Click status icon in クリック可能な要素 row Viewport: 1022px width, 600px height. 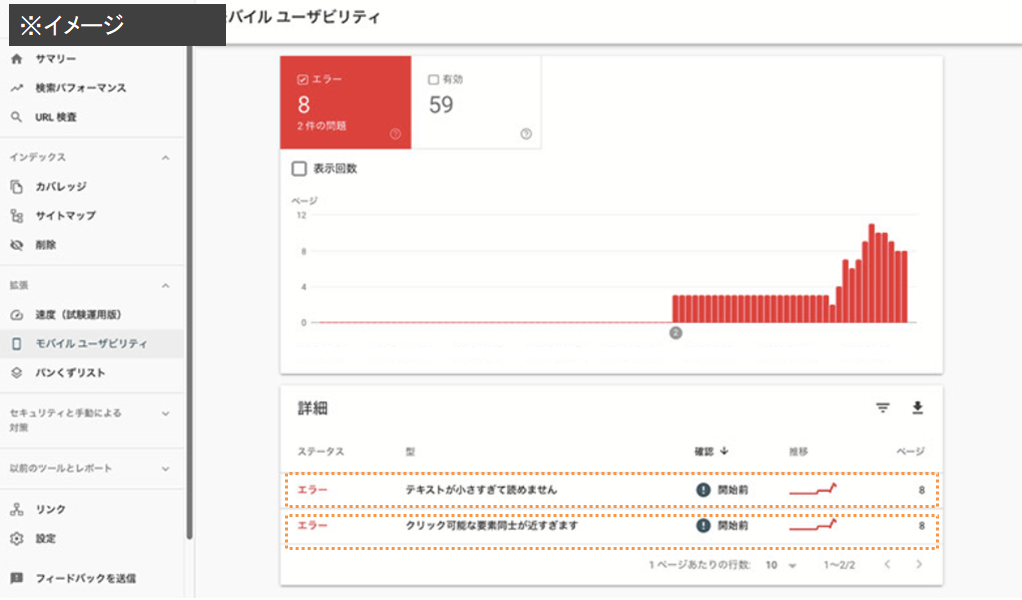(x=703, y=525)
